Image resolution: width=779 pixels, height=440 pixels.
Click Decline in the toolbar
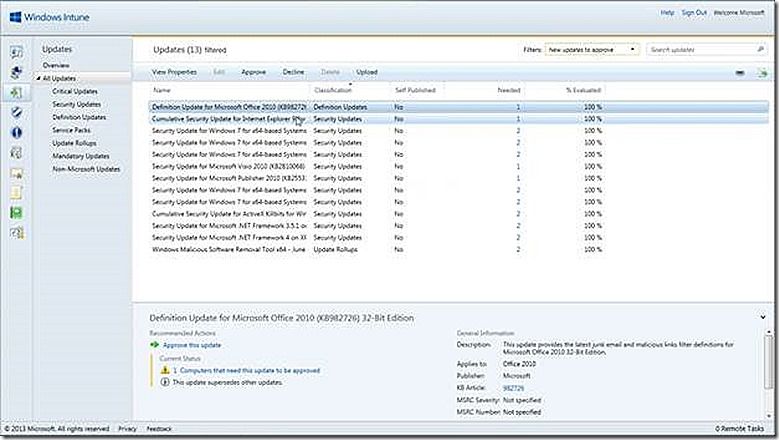293,72
